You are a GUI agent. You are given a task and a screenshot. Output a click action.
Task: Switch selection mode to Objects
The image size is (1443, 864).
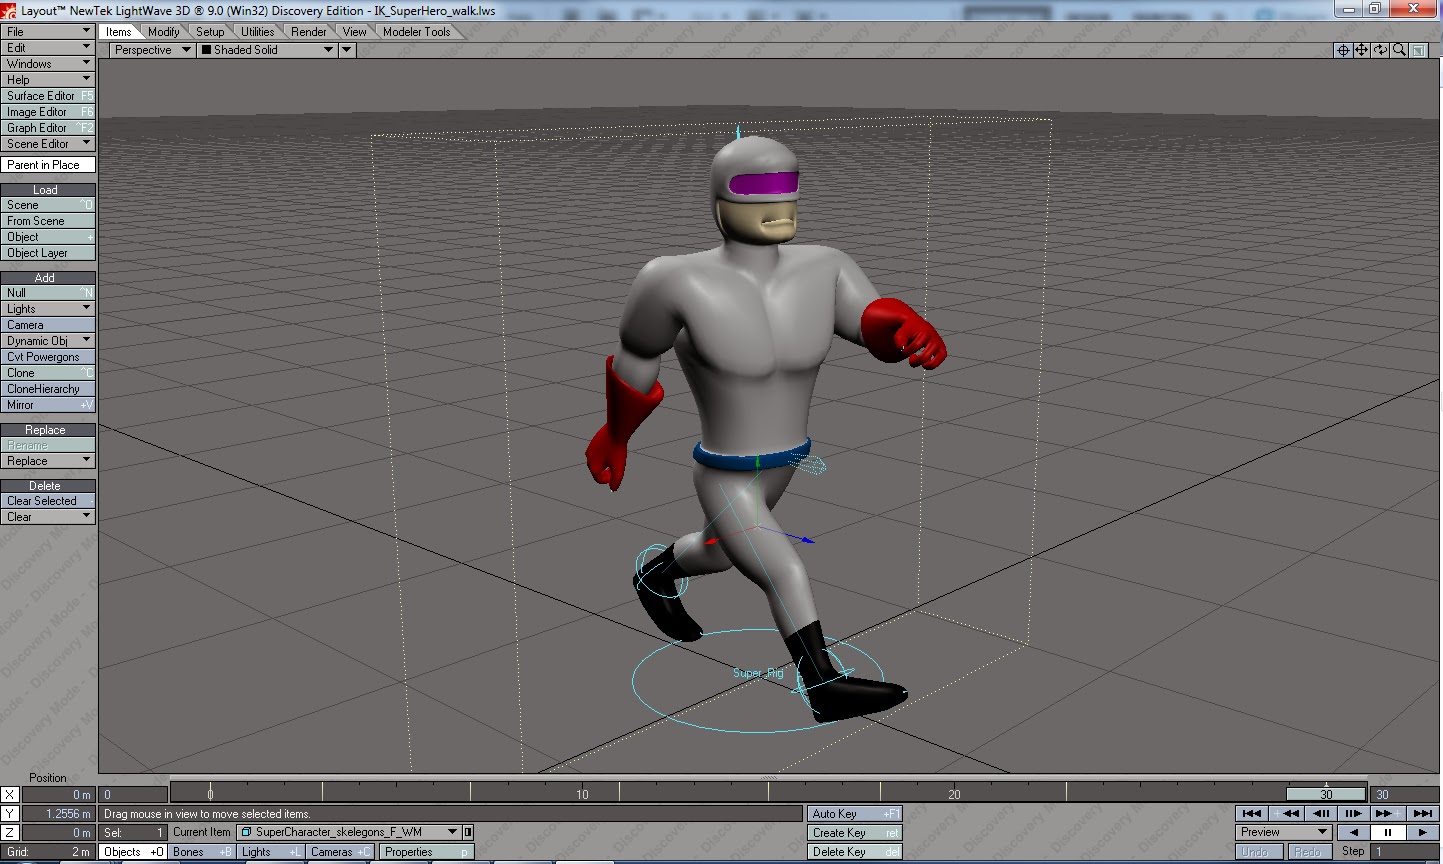pos(130,851)
